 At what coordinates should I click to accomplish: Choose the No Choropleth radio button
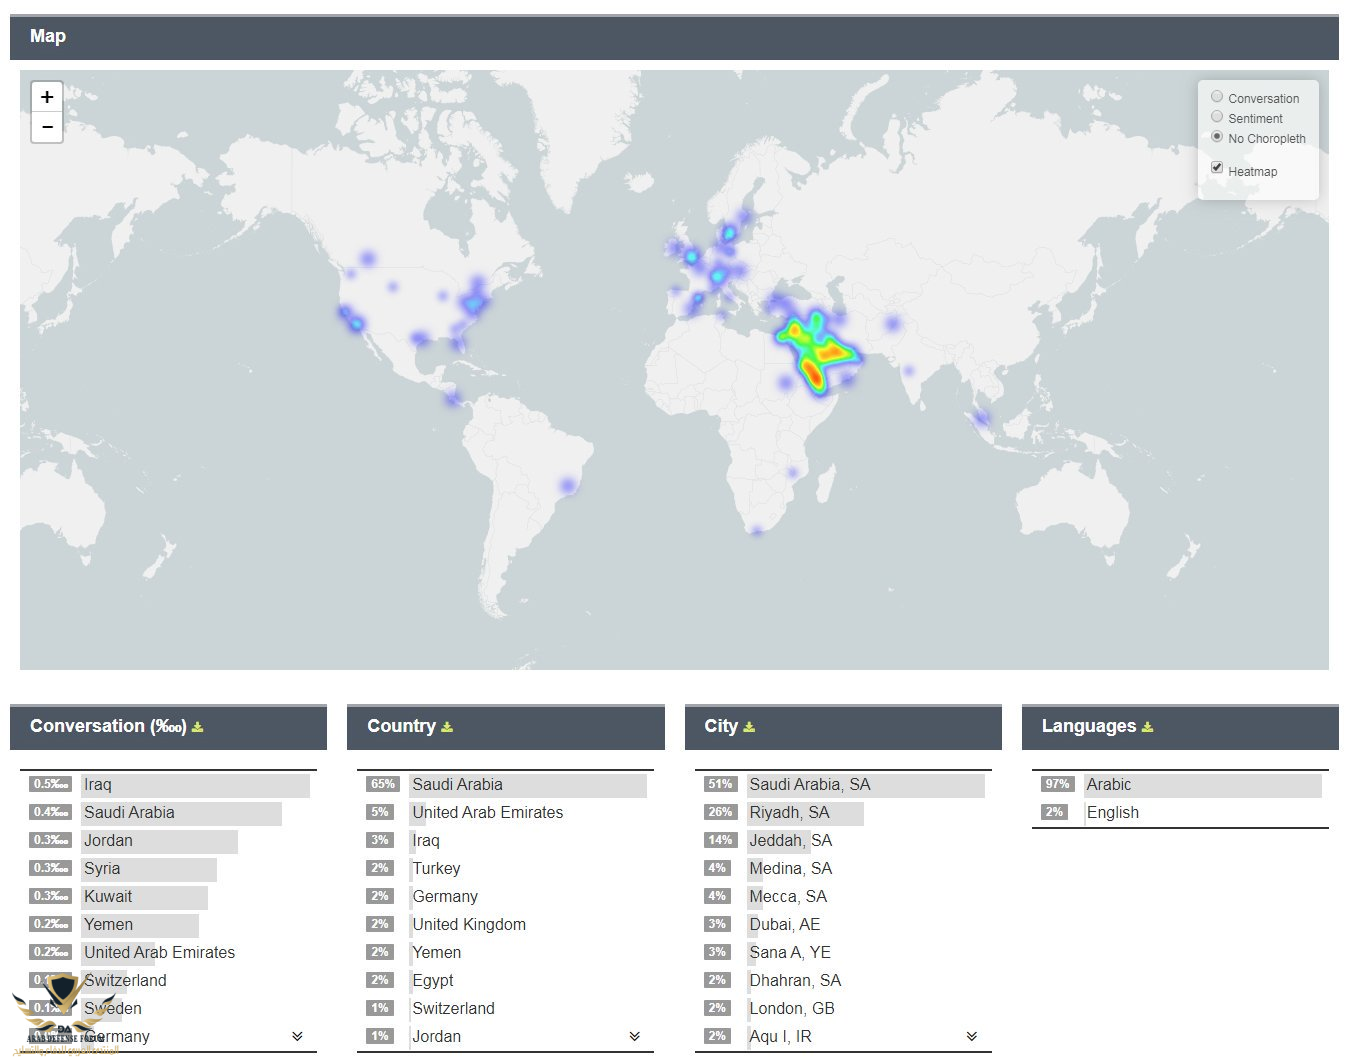click(1217, 137)
